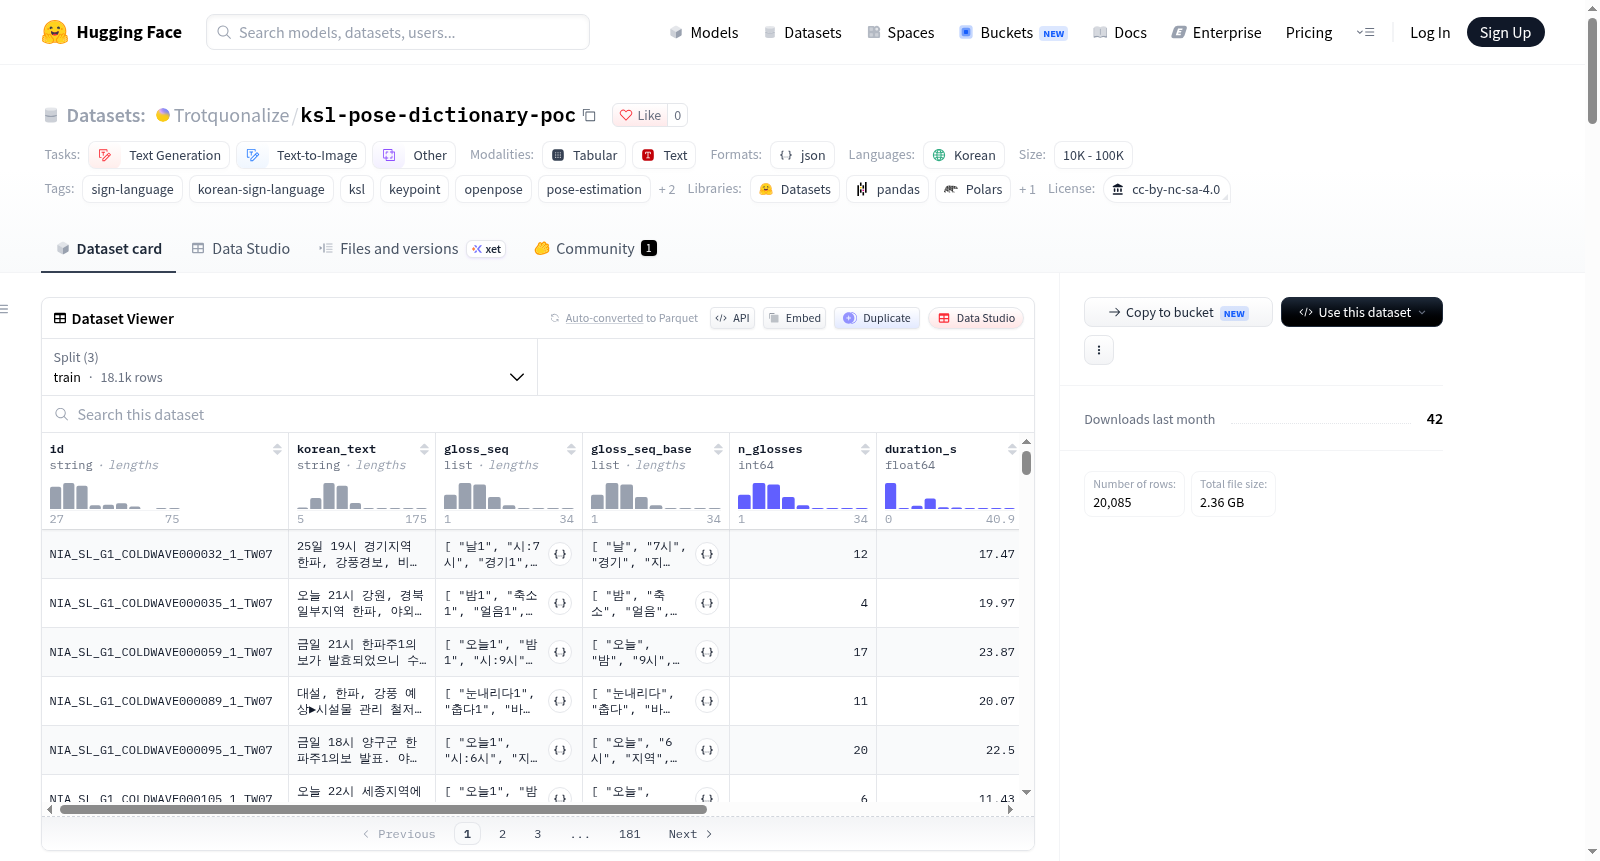The height and width of the screenshot is (861, 1600).
Task: Click the table horizontal scrollbar
Action: pyautogui.click(x=384, y=809)
